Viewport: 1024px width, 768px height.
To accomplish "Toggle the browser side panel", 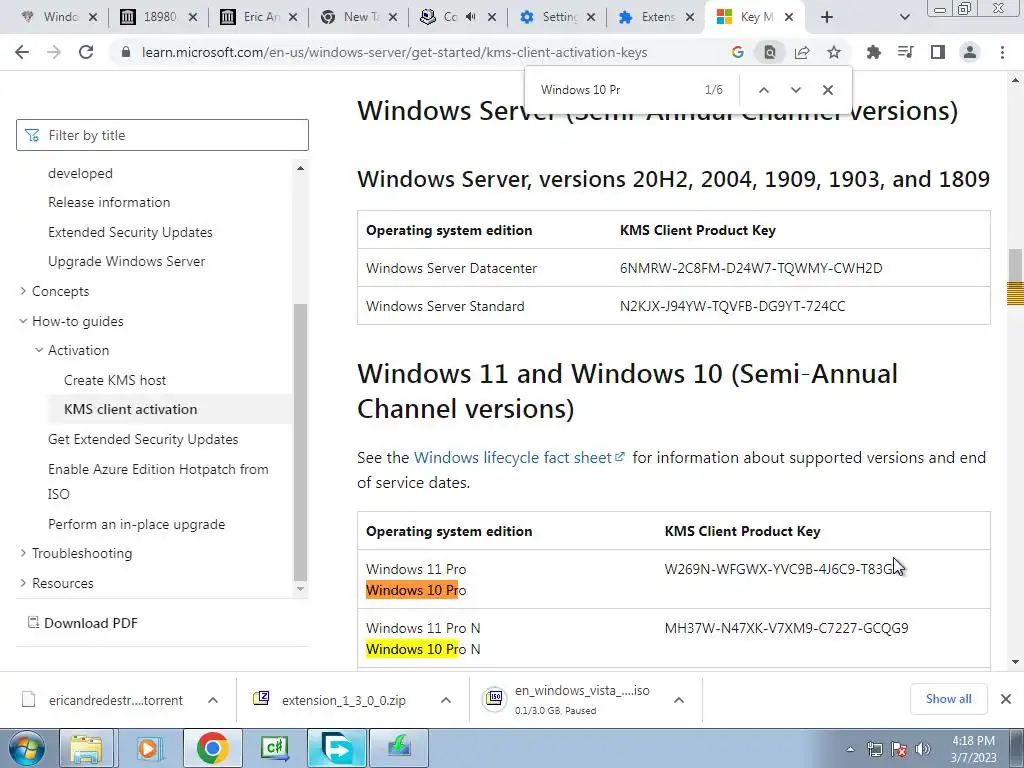I will click(938, 52).
